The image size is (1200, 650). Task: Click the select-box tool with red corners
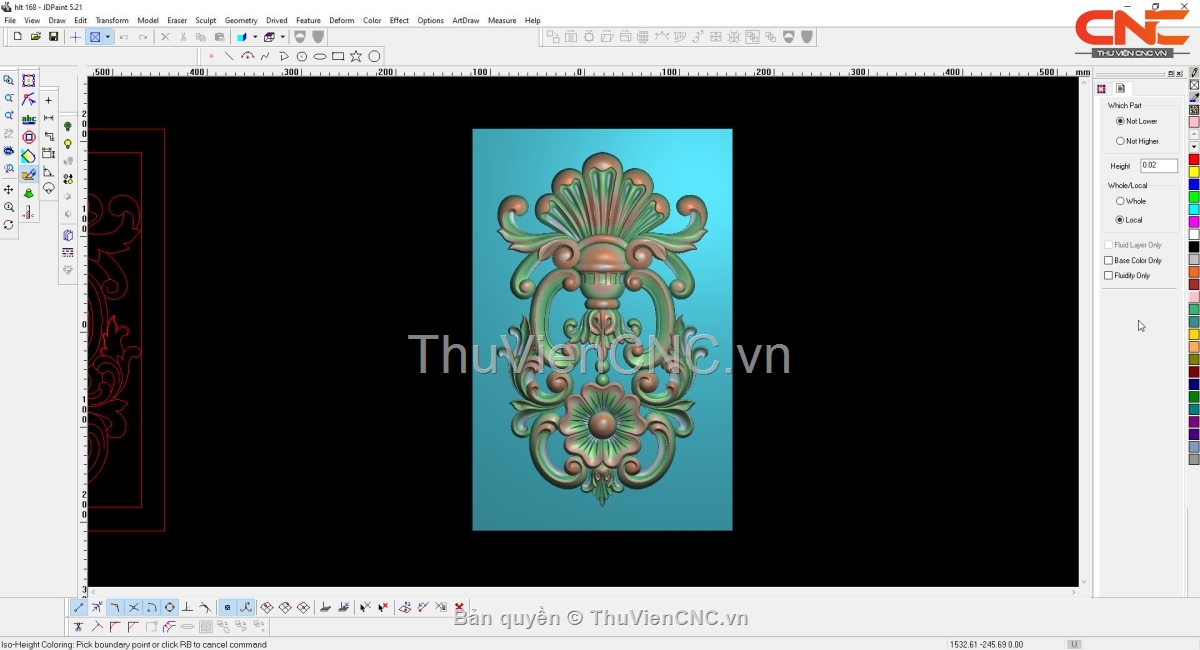pos(29,81)
